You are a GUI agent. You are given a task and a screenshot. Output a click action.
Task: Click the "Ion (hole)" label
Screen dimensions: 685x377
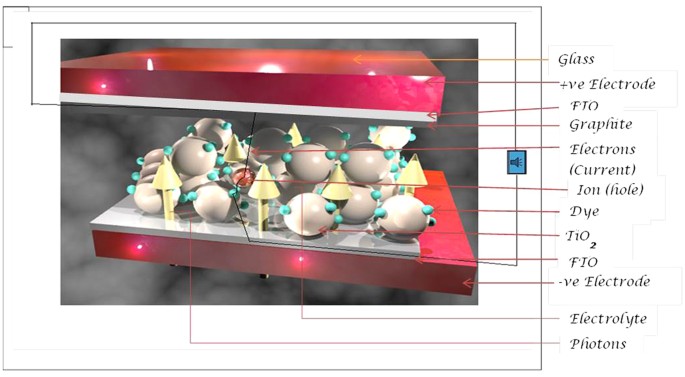click(610, 190)
